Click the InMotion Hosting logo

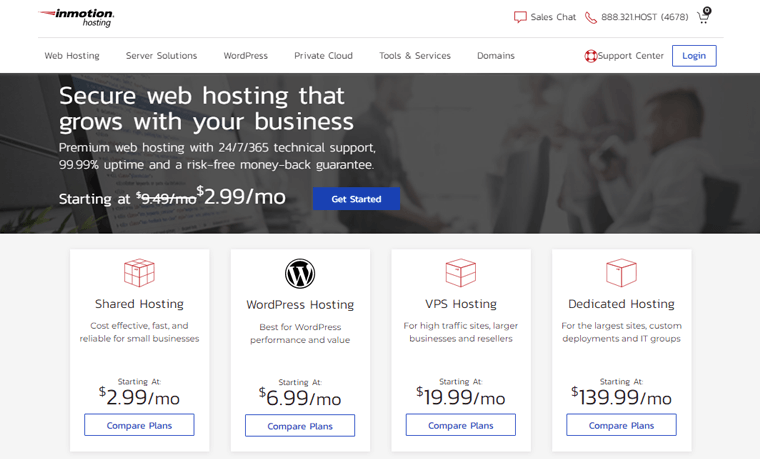[77, 16]
